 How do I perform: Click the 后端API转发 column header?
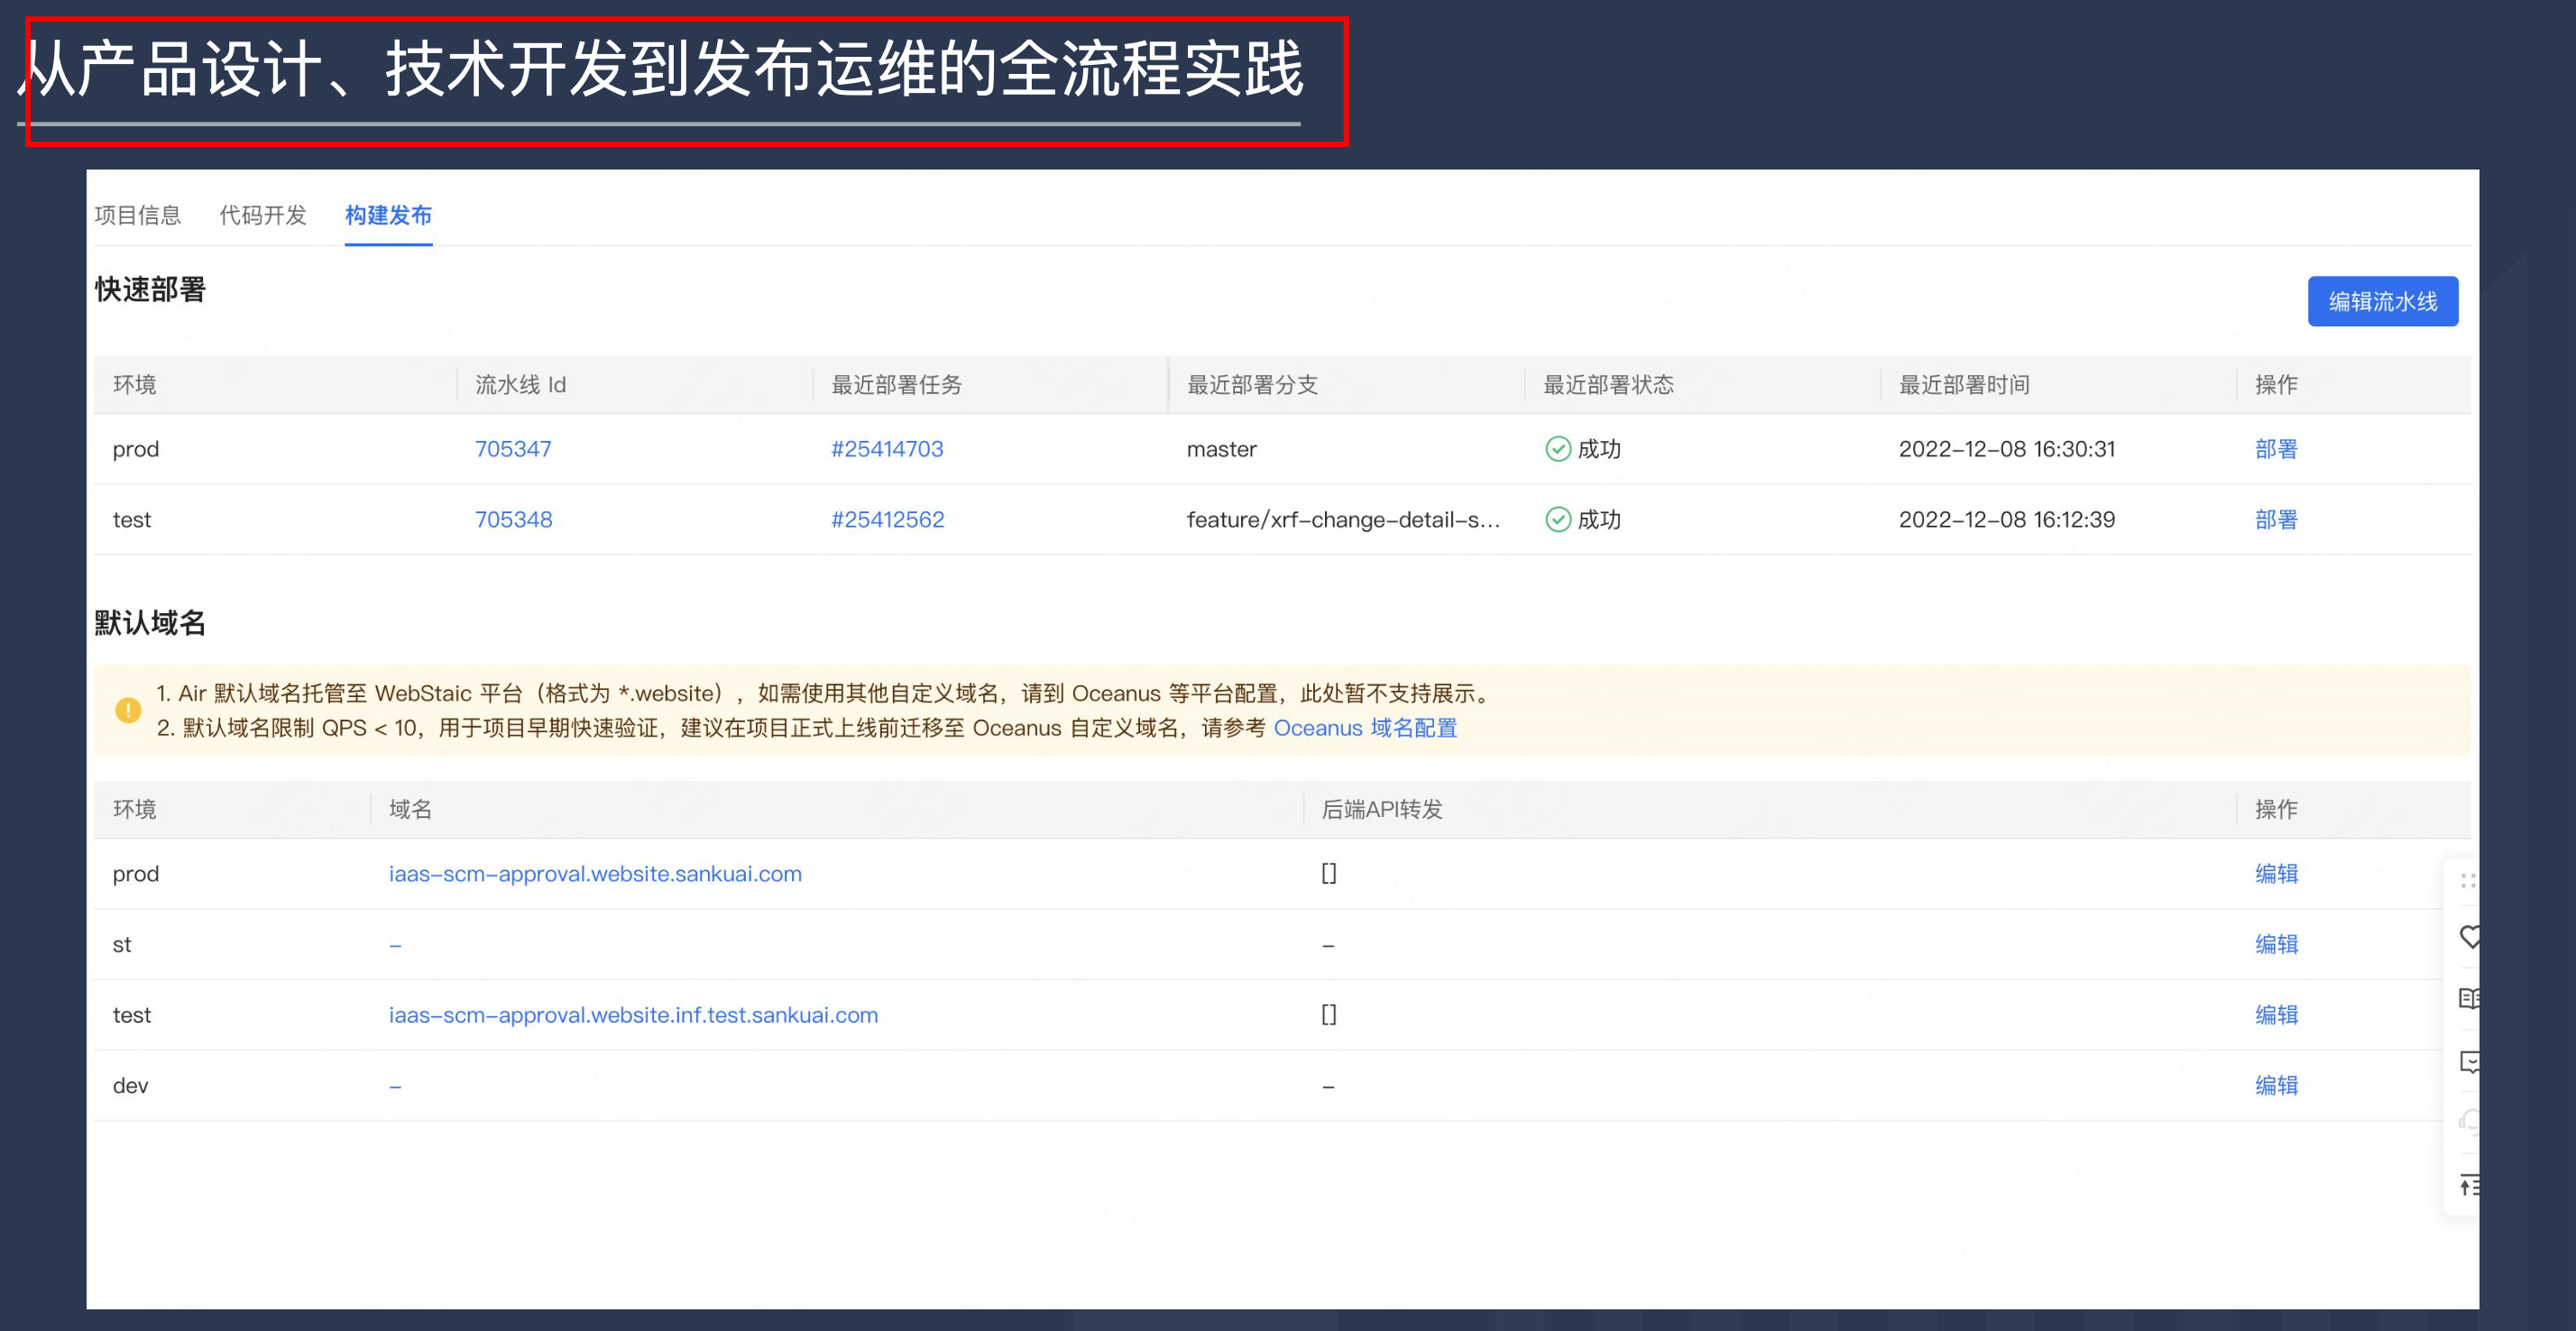tap(1382, 809)
